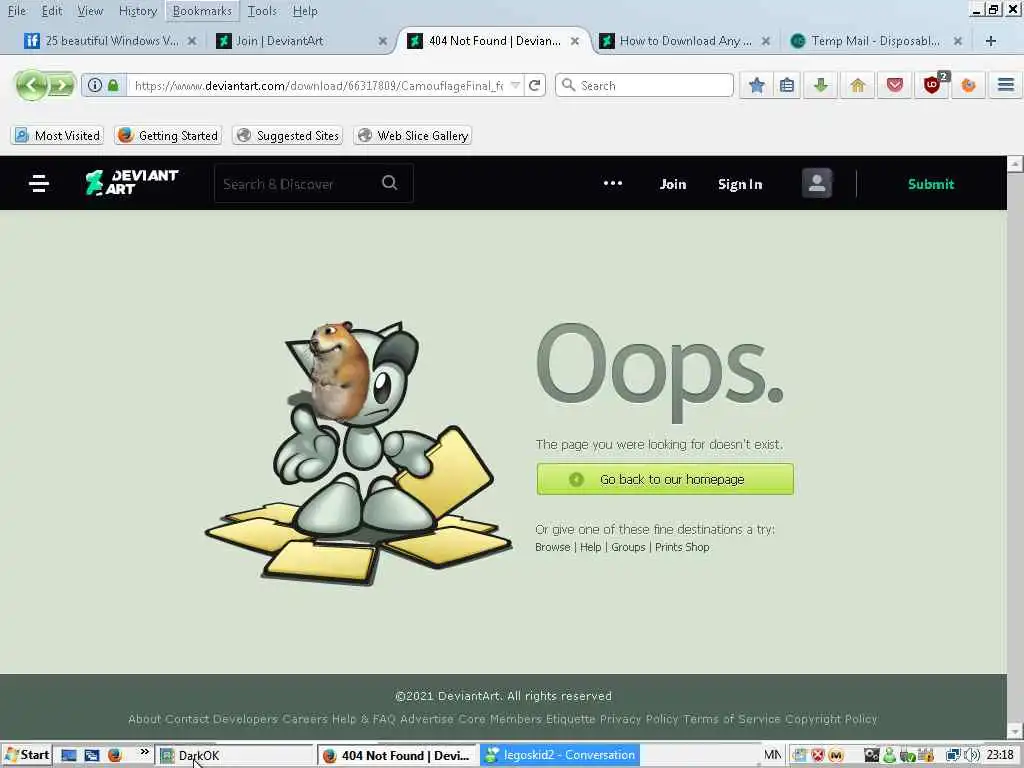The image size is (1024, 768).
Task: Open the Prints Shop link
Action: tap(682, 547)
